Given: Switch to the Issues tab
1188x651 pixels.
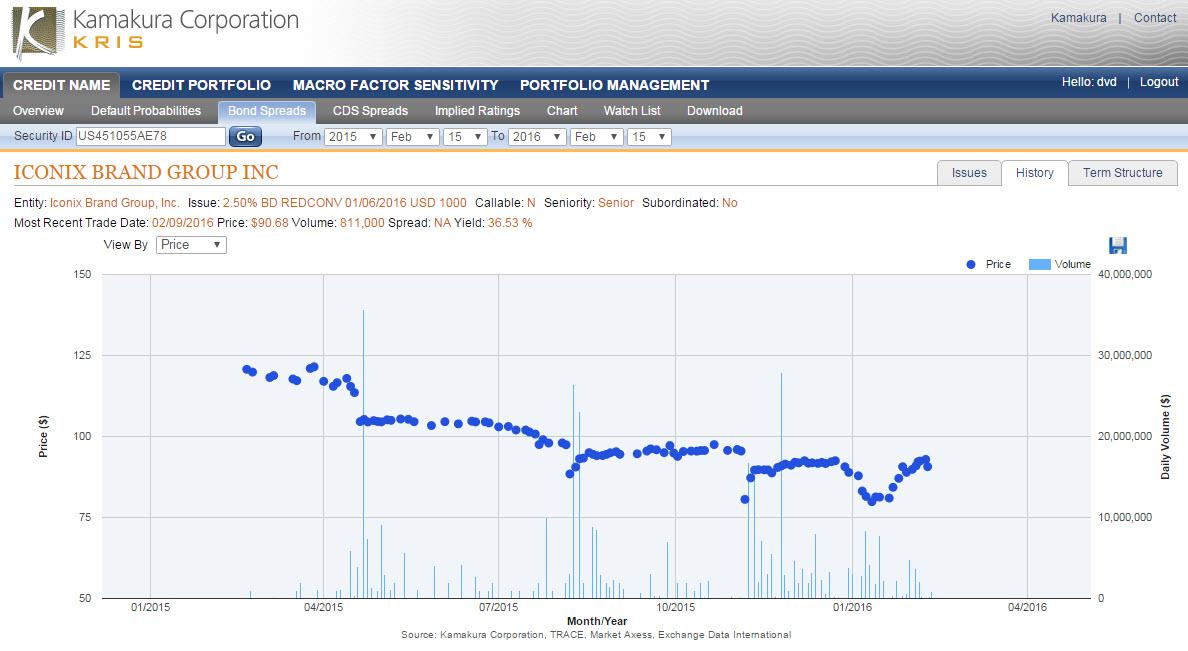Looking at the screenshot, I should click(x=969, y=173).
